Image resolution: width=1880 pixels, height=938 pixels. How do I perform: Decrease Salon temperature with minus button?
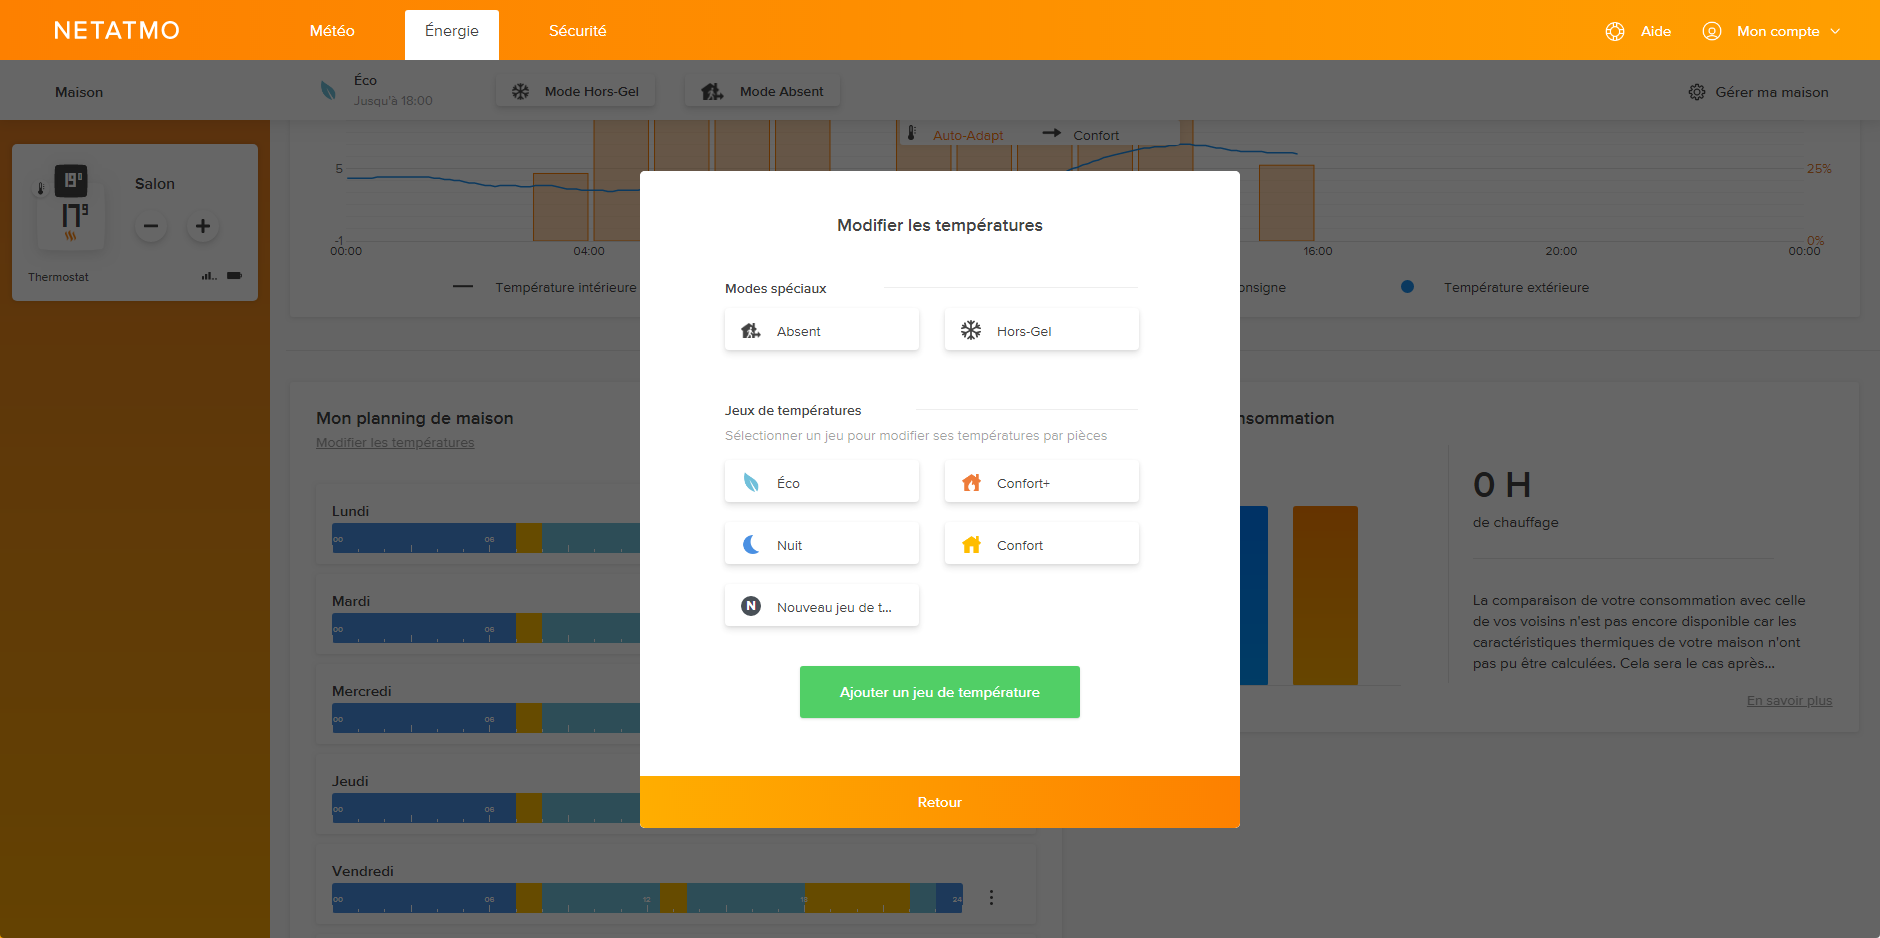coord(151,226)
